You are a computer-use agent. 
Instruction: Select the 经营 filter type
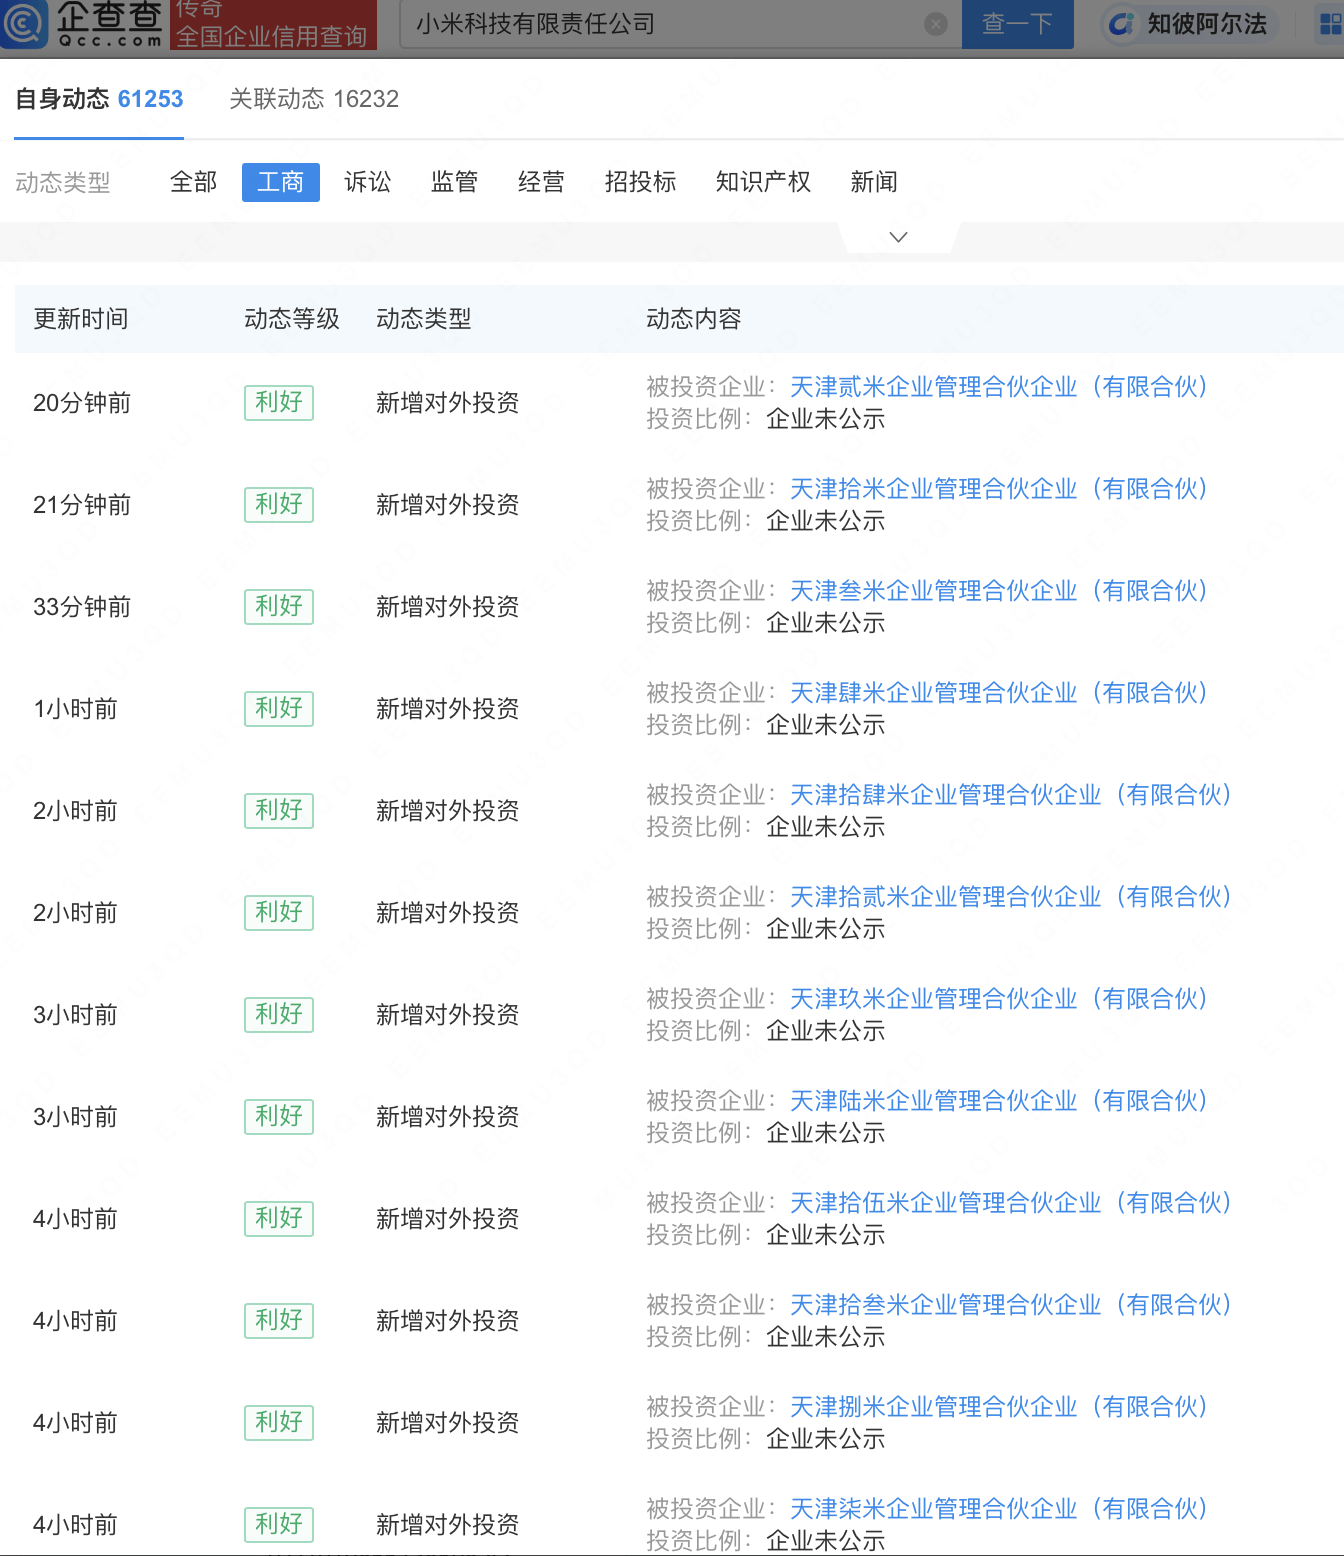(x=541, y=182)
